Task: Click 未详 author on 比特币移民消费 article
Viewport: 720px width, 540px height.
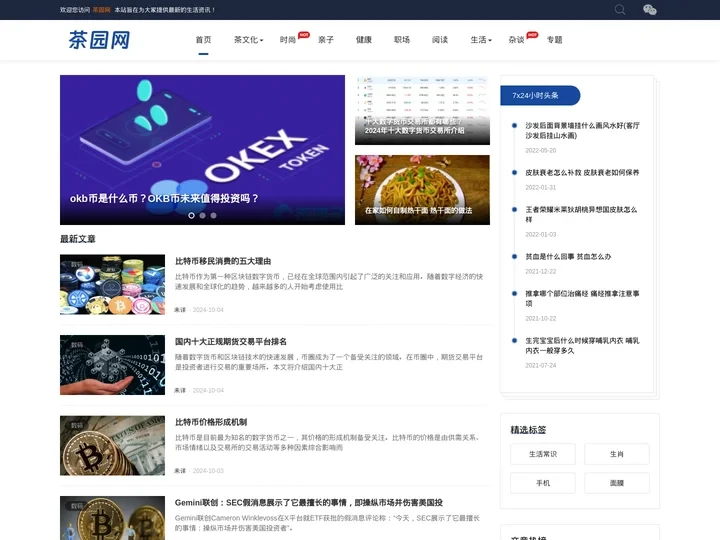Action: point(180,310)
